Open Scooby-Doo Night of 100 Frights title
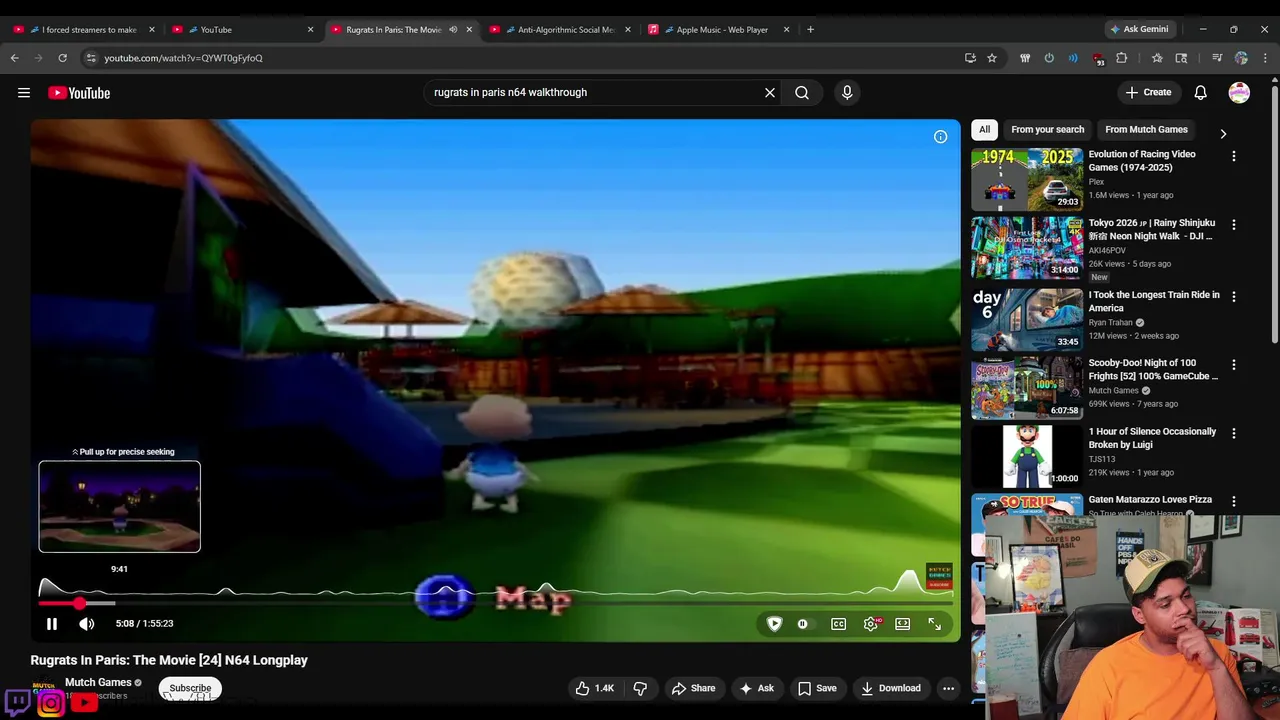The width and height of the screenshot is (1280, 720). [1153, 370]
